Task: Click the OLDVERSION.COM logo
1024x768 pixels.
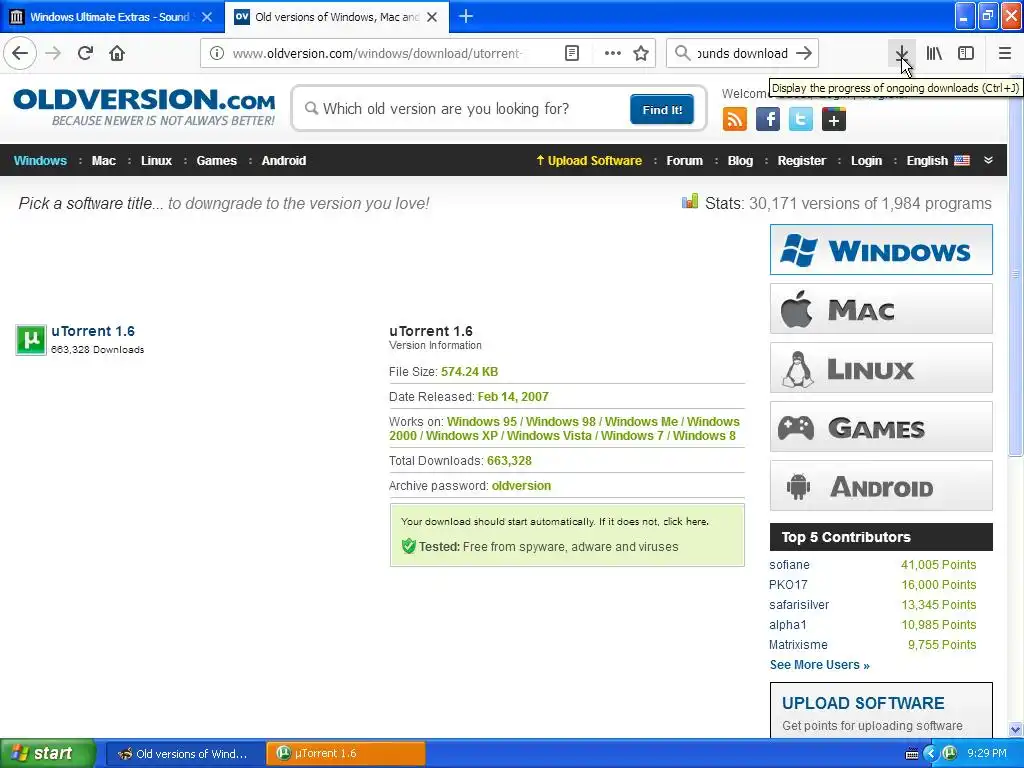Action: click(144, 107)
